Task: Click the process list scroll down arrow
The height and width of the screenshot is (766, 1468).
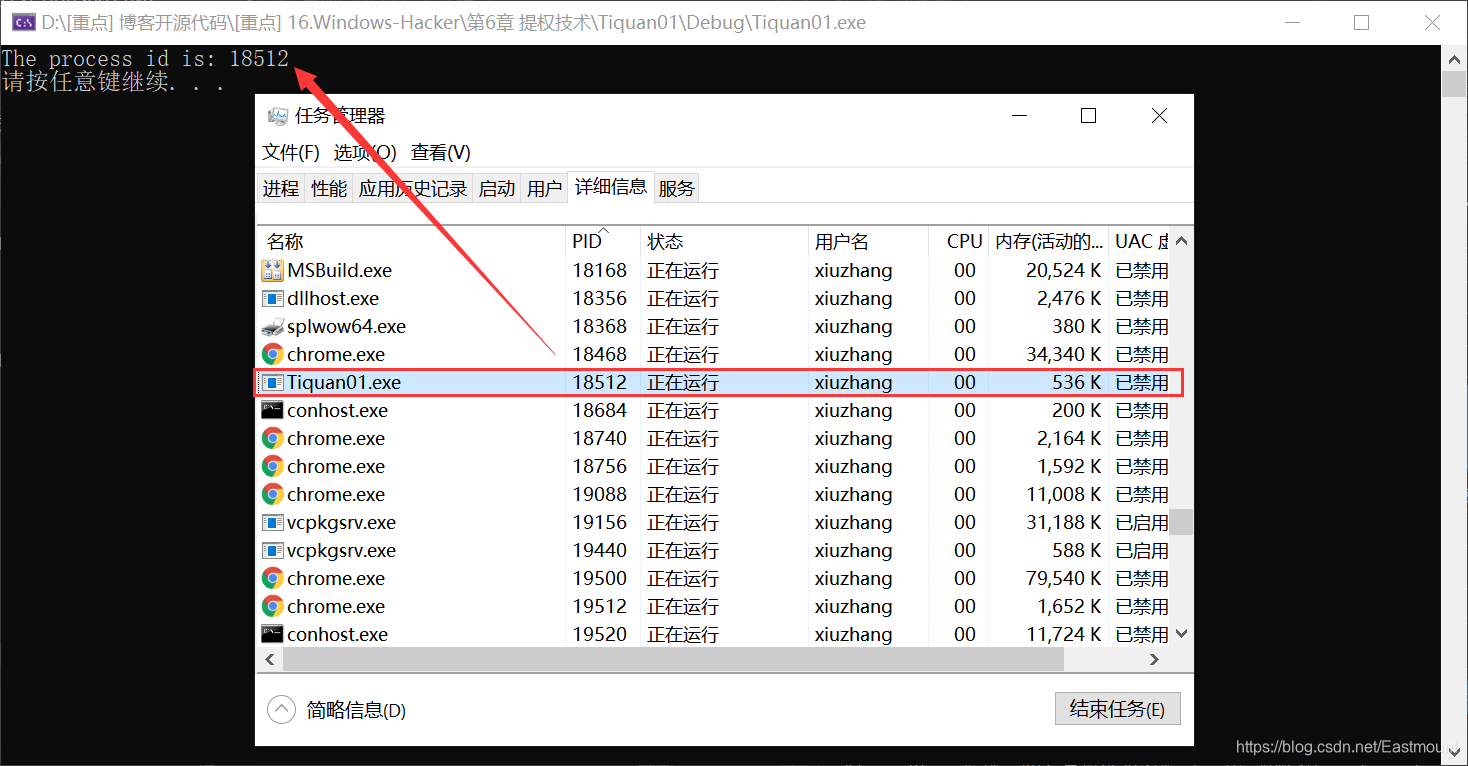Action: (1182, 633)
